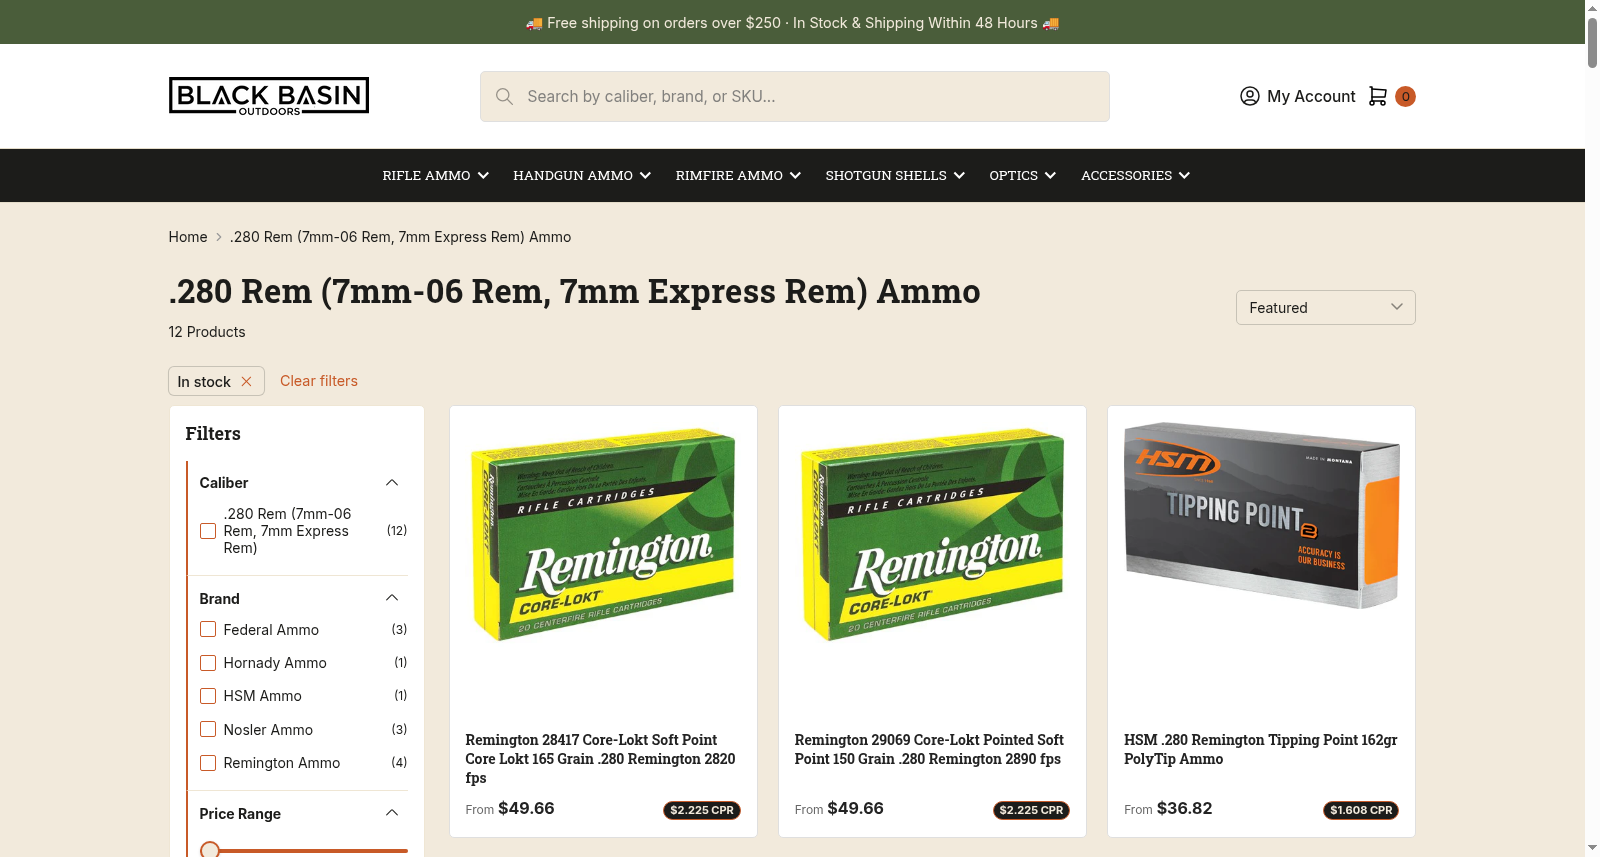The width and height of the screenshot is (1600, 857).
Task: Click the Federal Ammo (3) count
Action: (399, 629)
